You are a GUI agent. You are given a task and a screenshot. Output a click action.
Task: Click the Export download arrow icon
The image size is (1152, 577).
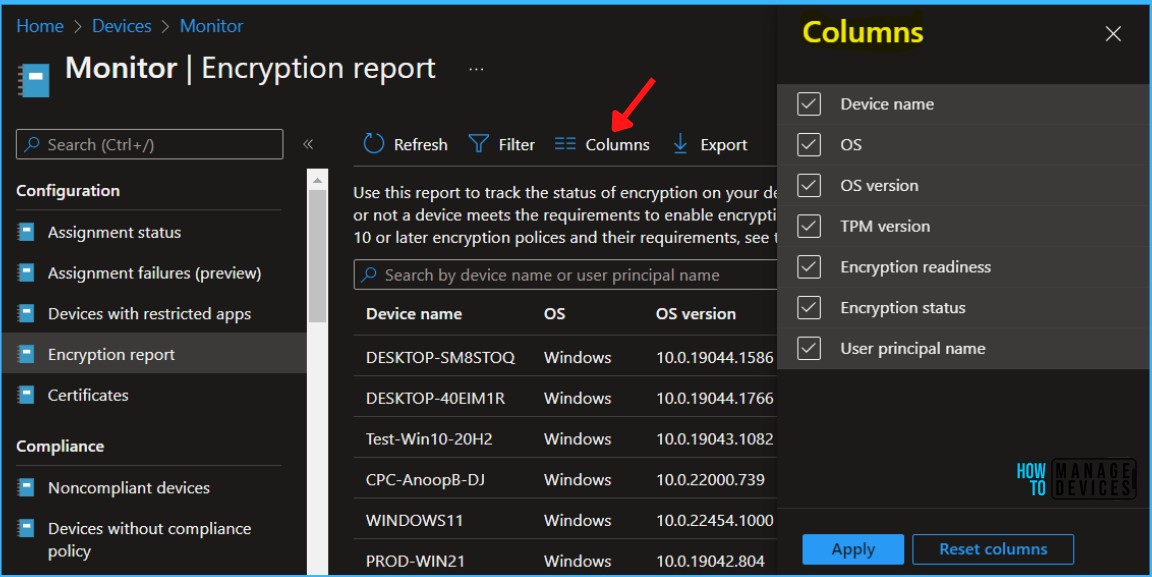[x=681, y=144]
